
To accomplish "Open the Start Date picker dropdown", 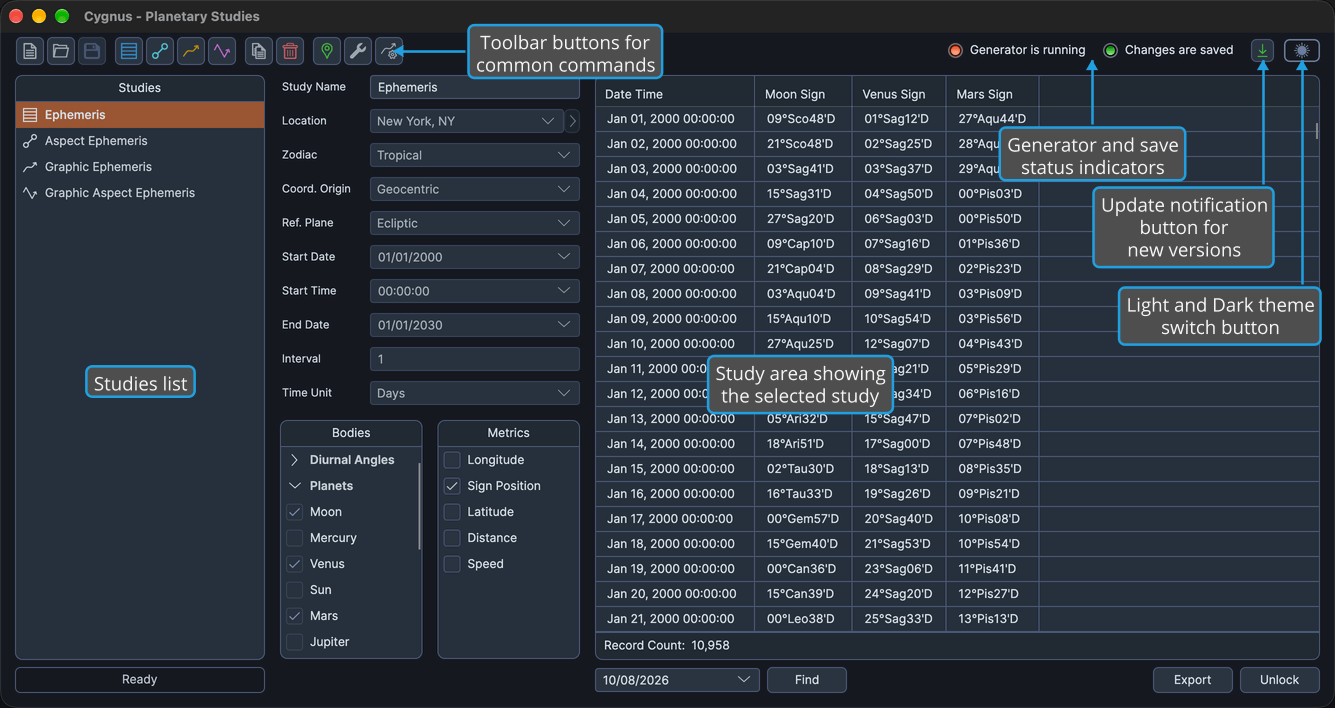I will (x=475, y=257).
